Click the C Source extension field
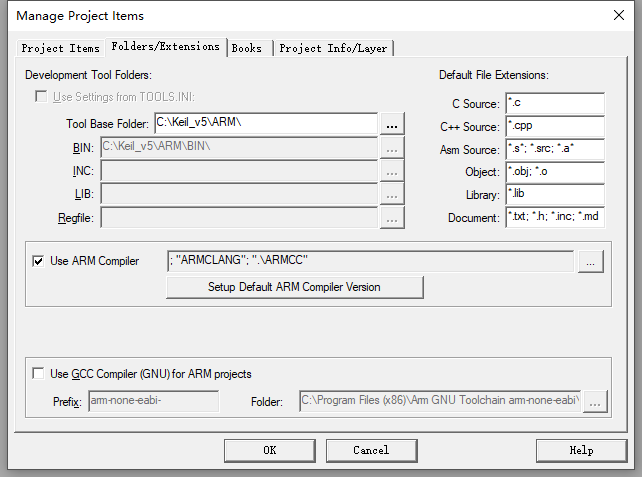The height and width of the screenshot is (477, 642). click(x=554, y=103)
